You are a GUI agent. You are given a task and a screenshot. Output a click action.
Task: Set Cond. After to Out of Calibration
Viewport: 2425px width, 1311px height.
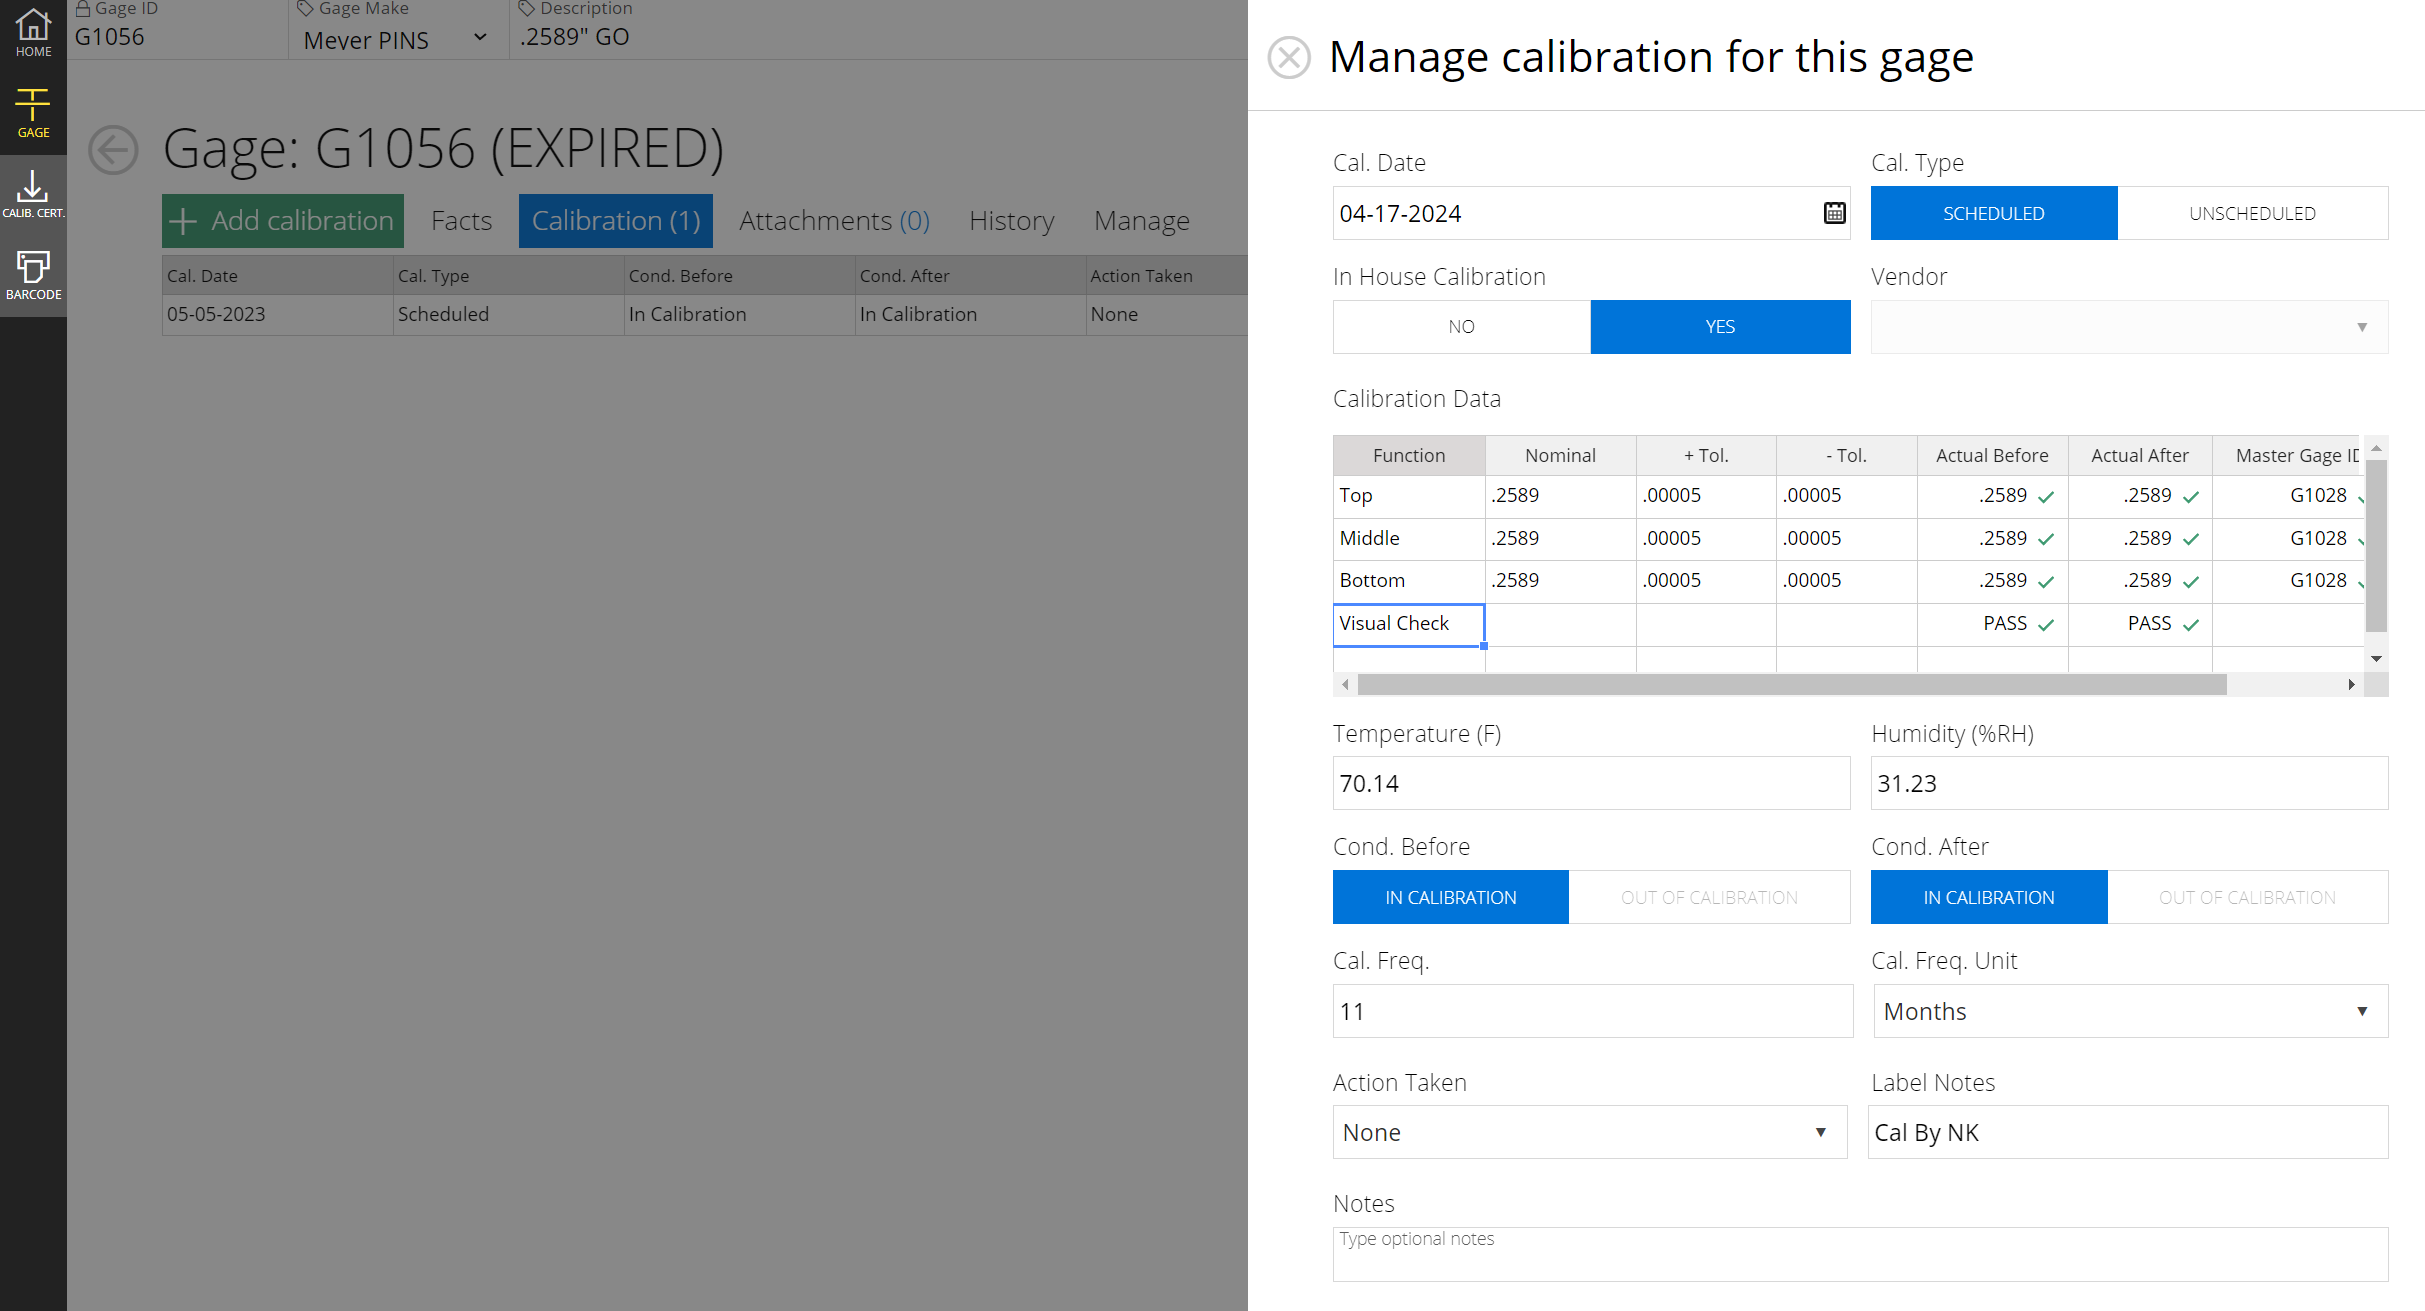tap(2247, 897)
